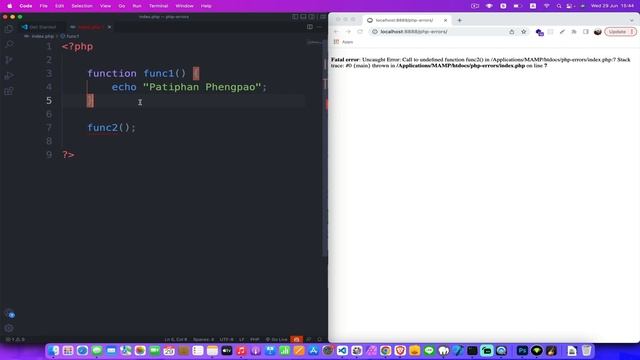Open the Ln, Col cursor position indicator
640x360 pixels.
(x=176, y=339)
